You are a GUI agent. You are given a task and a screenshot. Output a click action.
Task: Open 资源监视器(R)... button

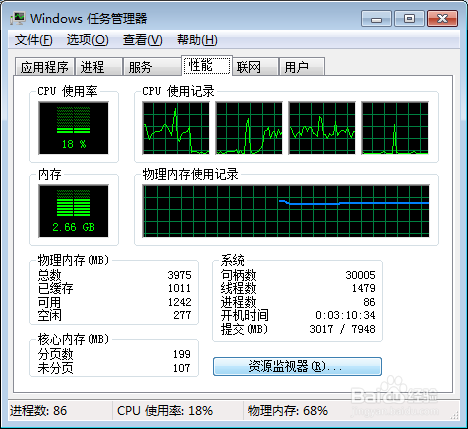[x=297, y=366]
